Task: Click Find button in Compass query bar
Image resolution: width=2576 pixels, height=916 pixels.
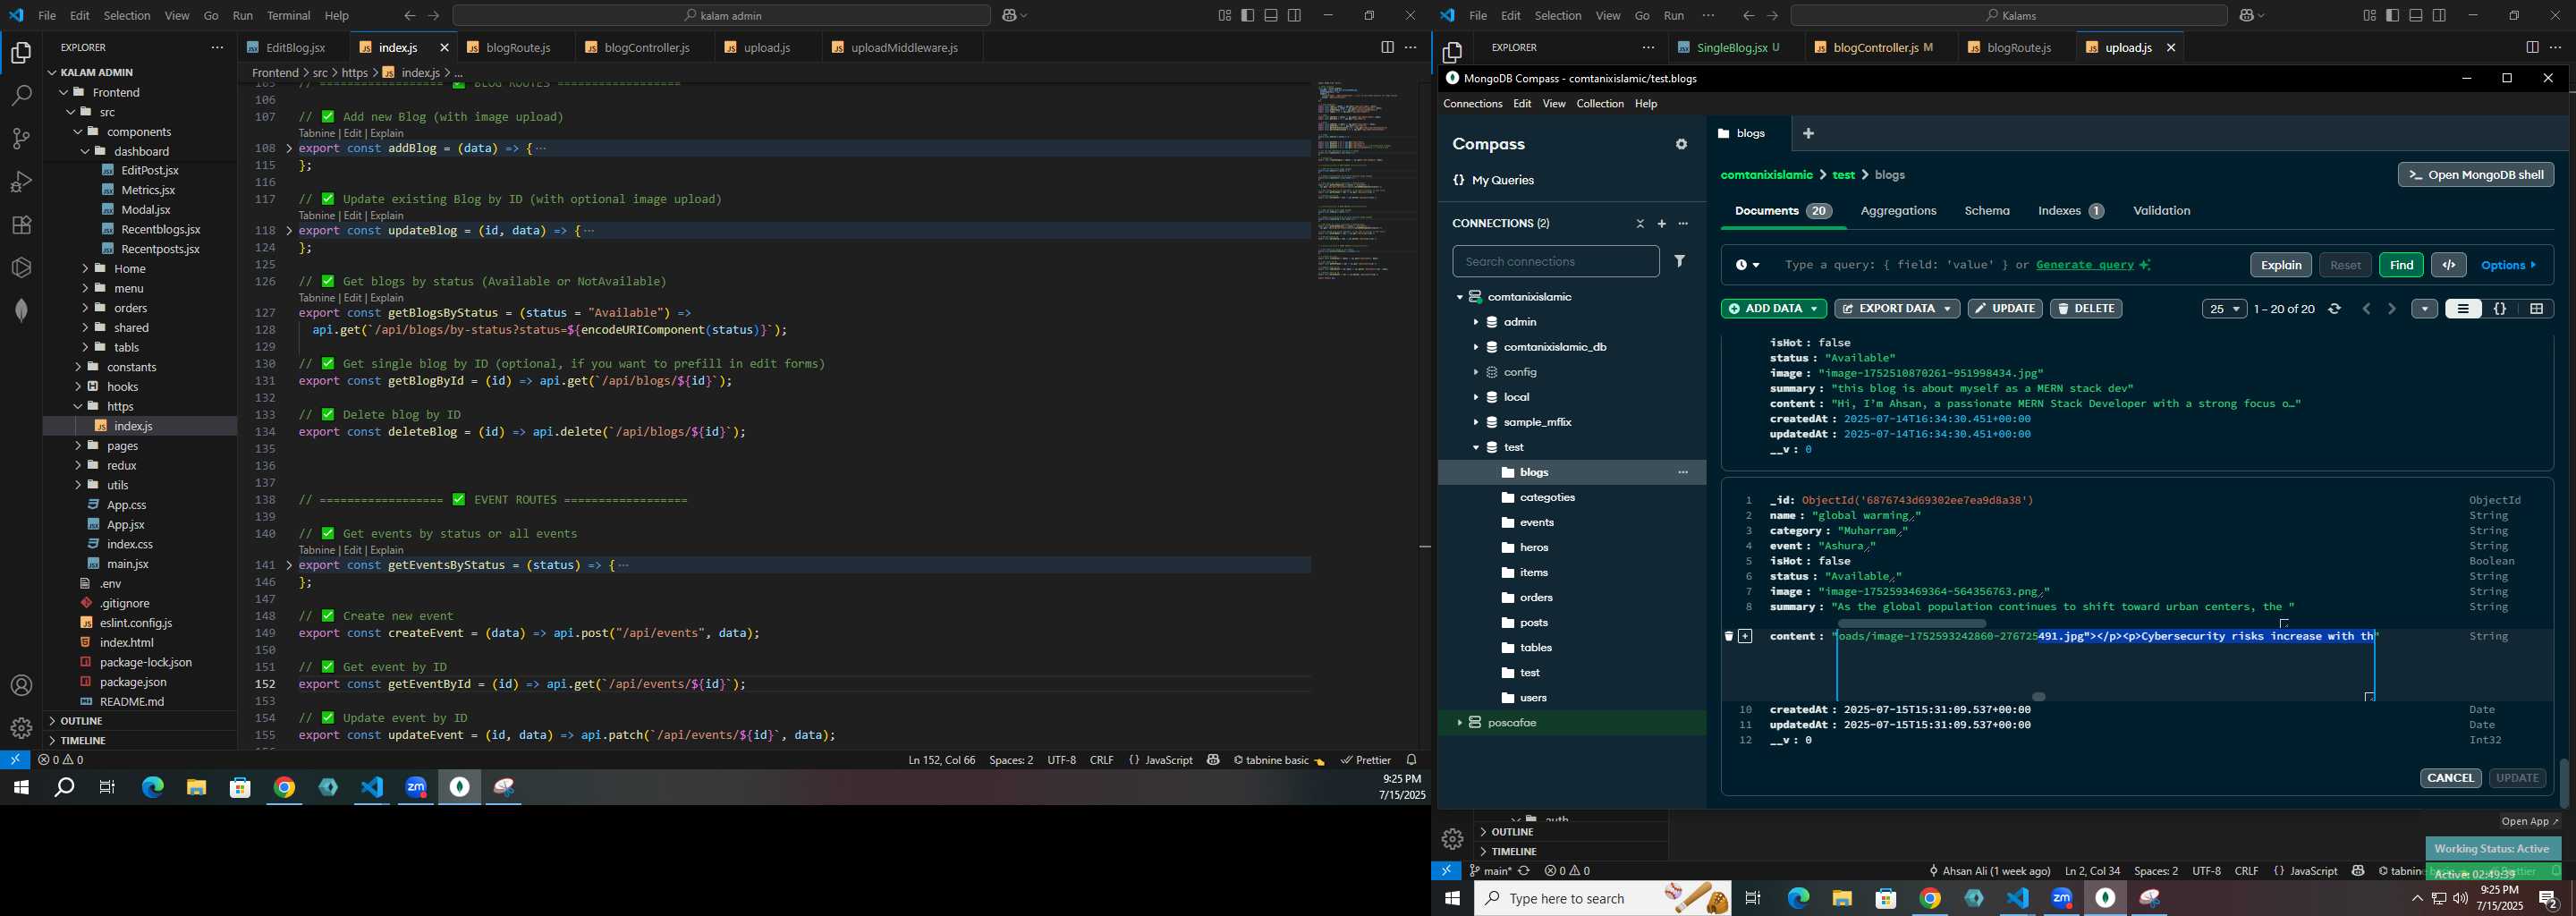Action: tap(2400, 265)
